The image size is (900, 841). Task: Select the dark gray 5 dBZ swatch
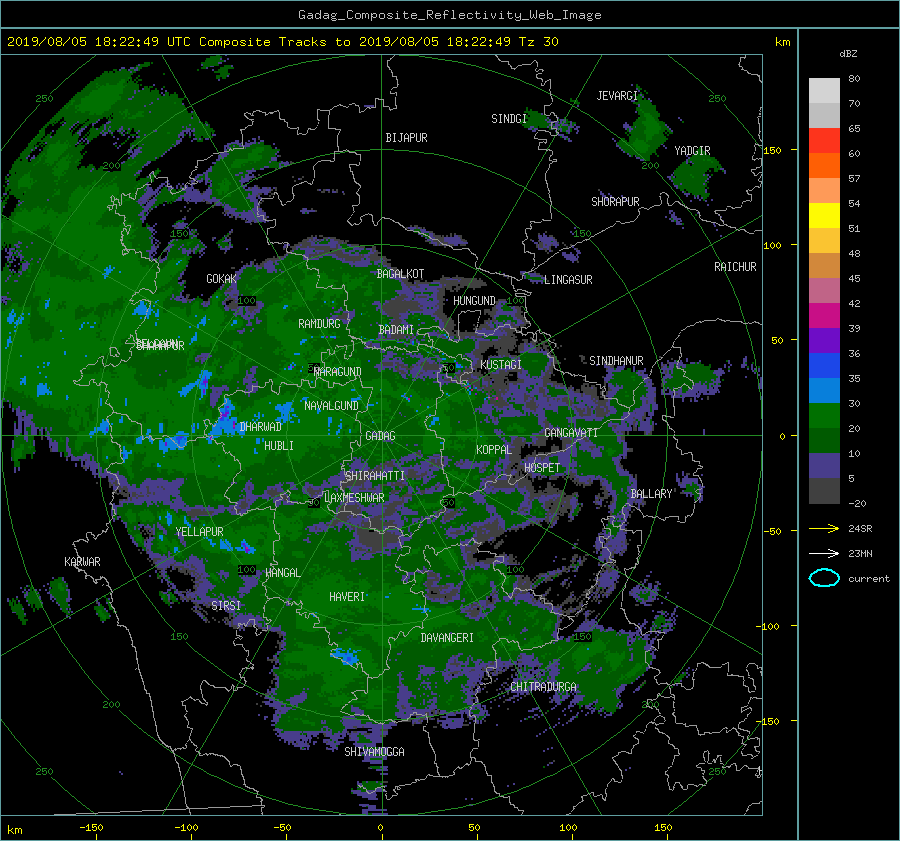(824, 491)
